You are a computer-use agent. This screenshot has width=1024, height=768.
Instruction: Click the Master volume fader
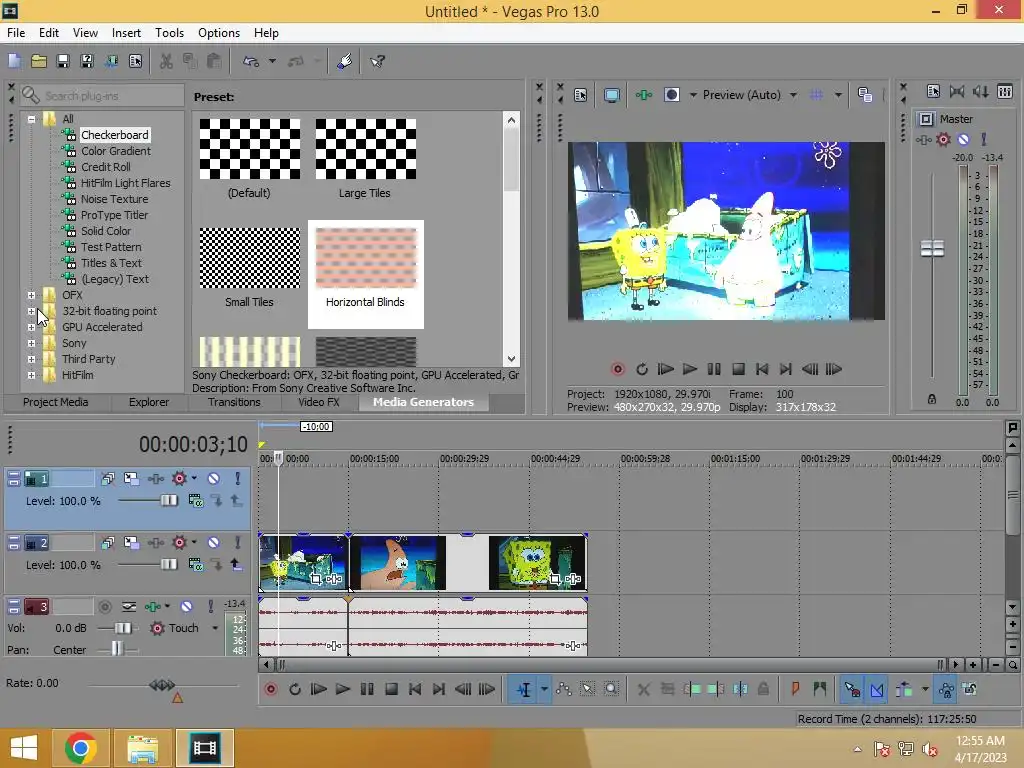(x=932, y=248)
